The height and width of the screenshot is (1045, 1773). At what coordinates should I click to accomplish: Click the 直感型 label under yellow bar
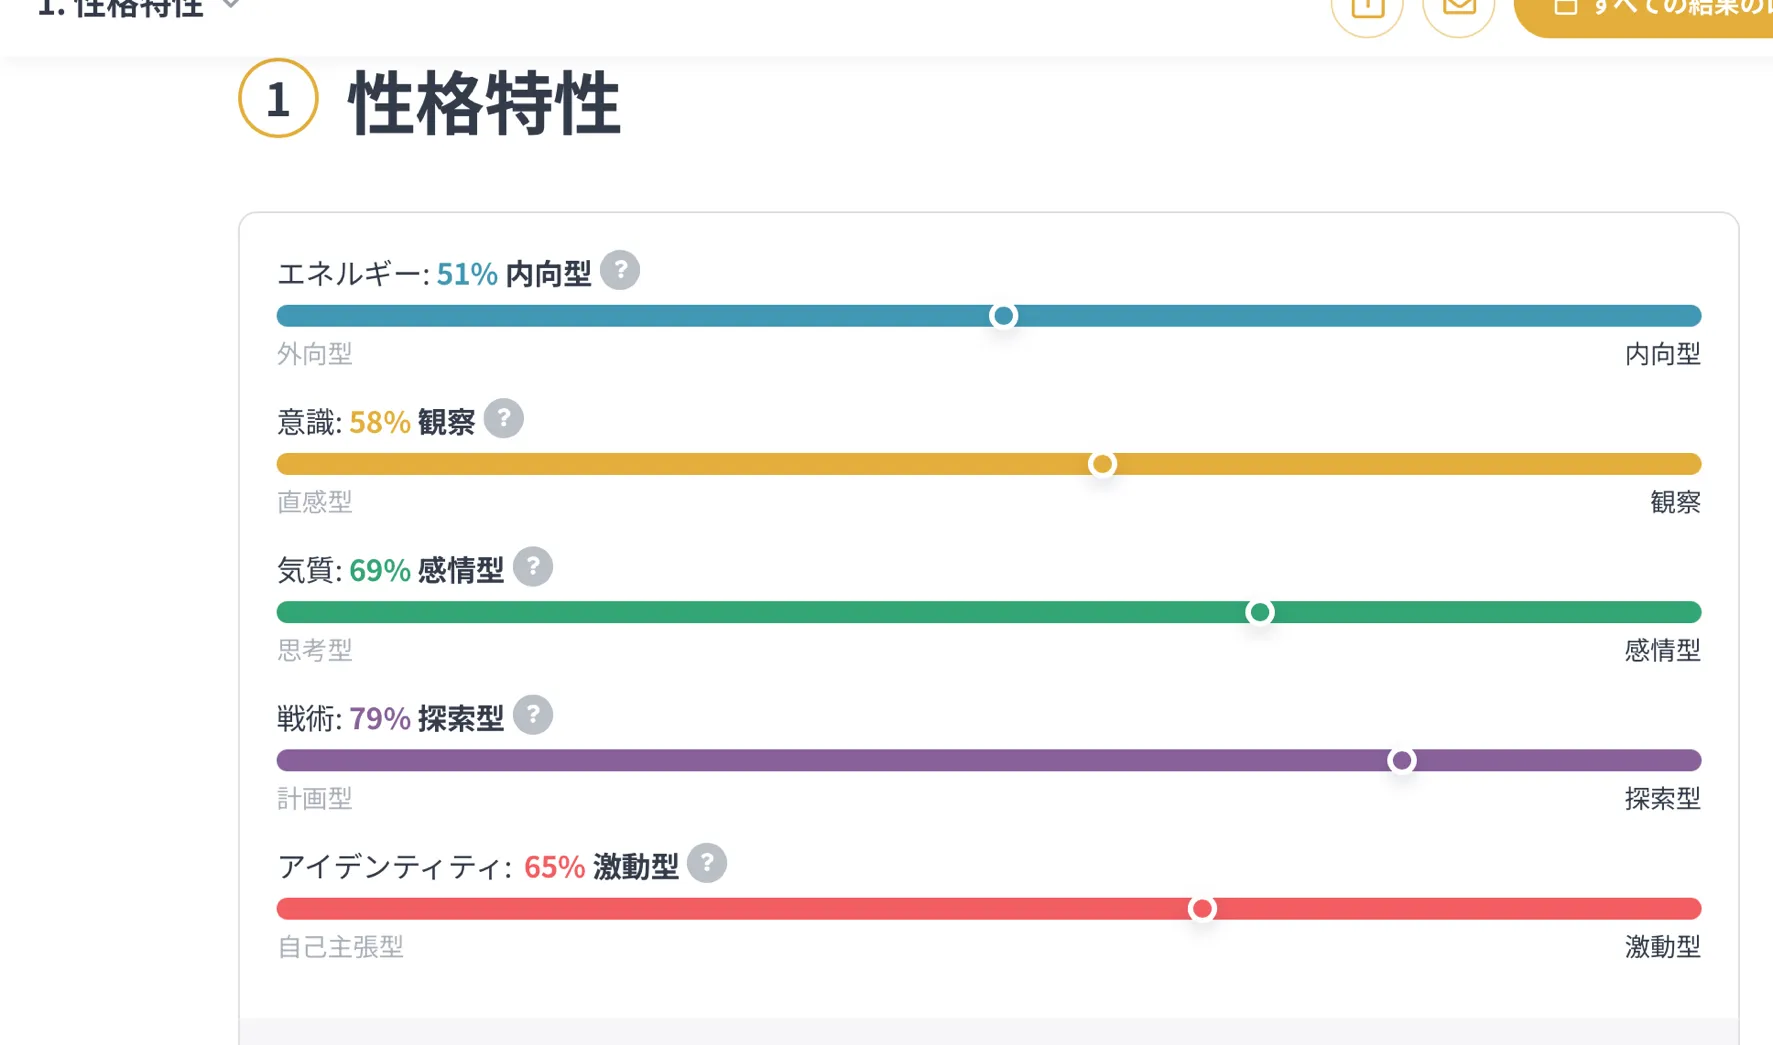[315, 502]
